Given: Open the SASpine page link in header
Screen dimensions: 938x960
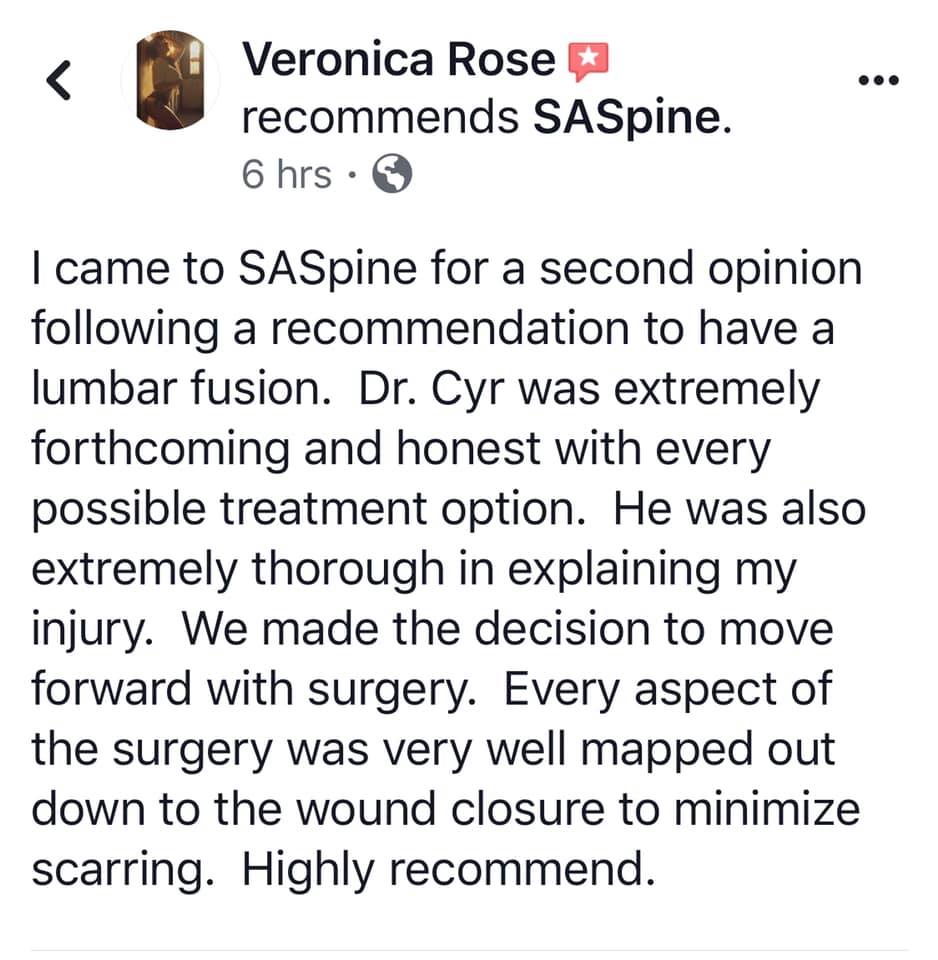Looking at the screenshot, I should pos(627,117).
